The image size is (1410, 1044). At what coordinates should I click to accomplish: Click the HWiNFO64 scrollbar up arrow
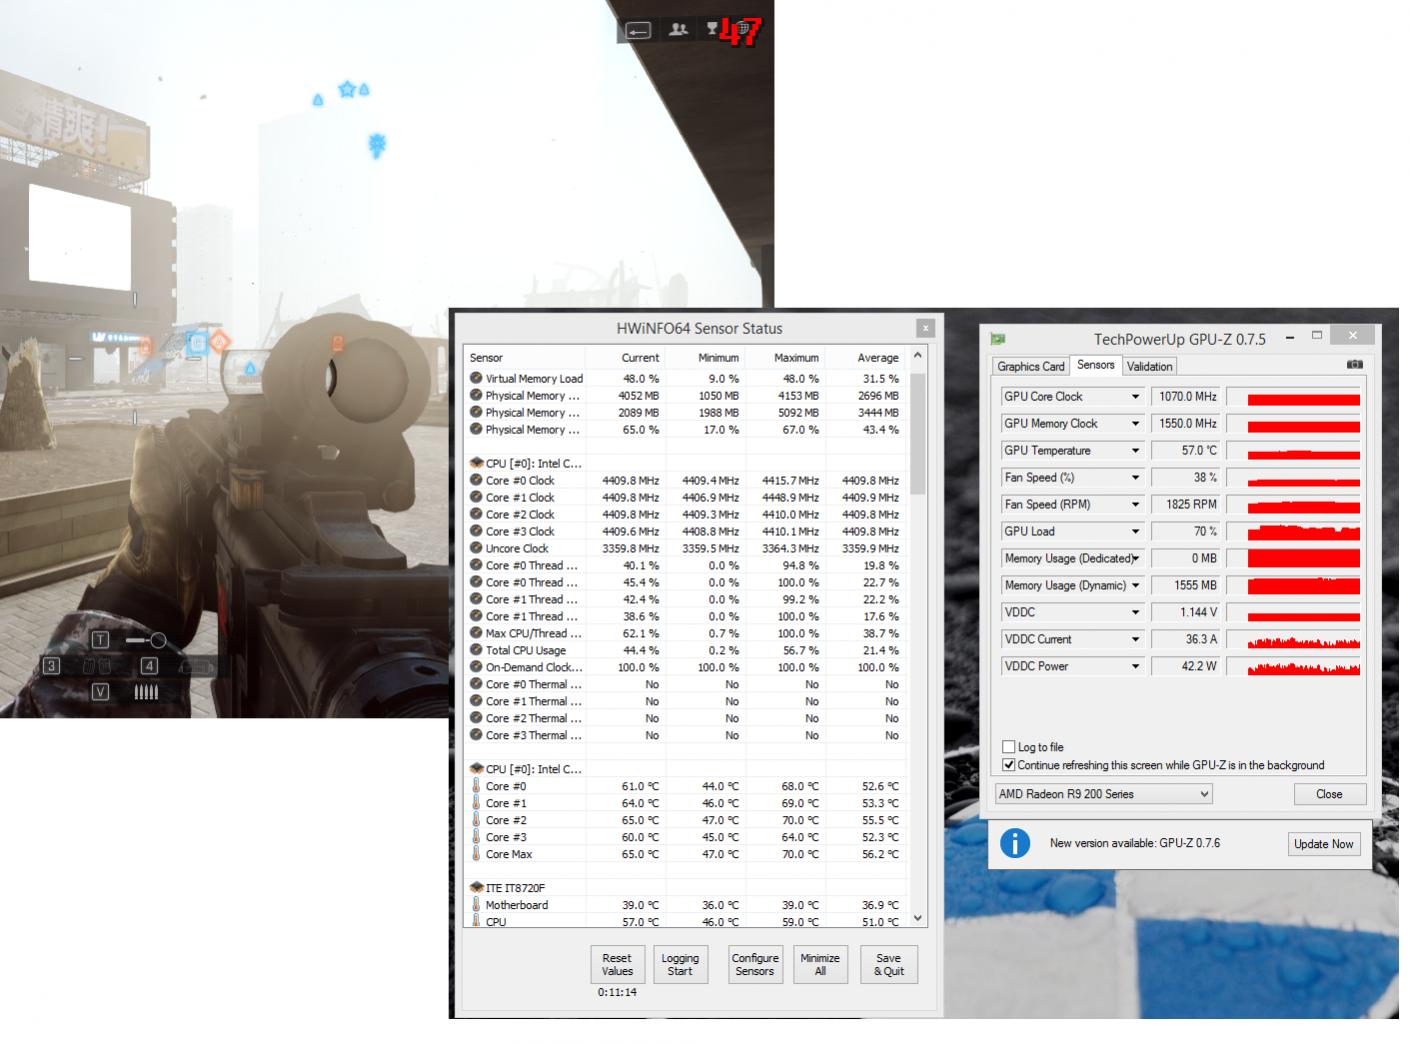click(x=918, y=356)
